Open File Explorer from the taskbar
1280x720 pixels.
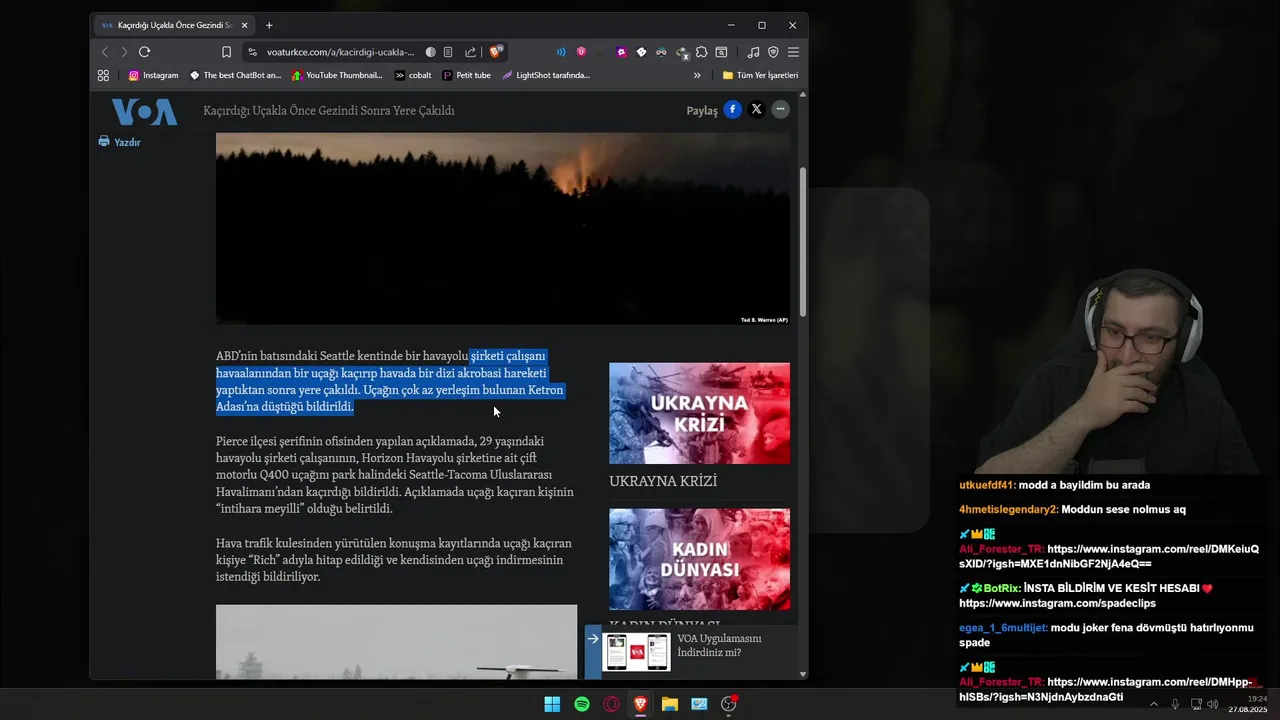click(x=670, y=704)
